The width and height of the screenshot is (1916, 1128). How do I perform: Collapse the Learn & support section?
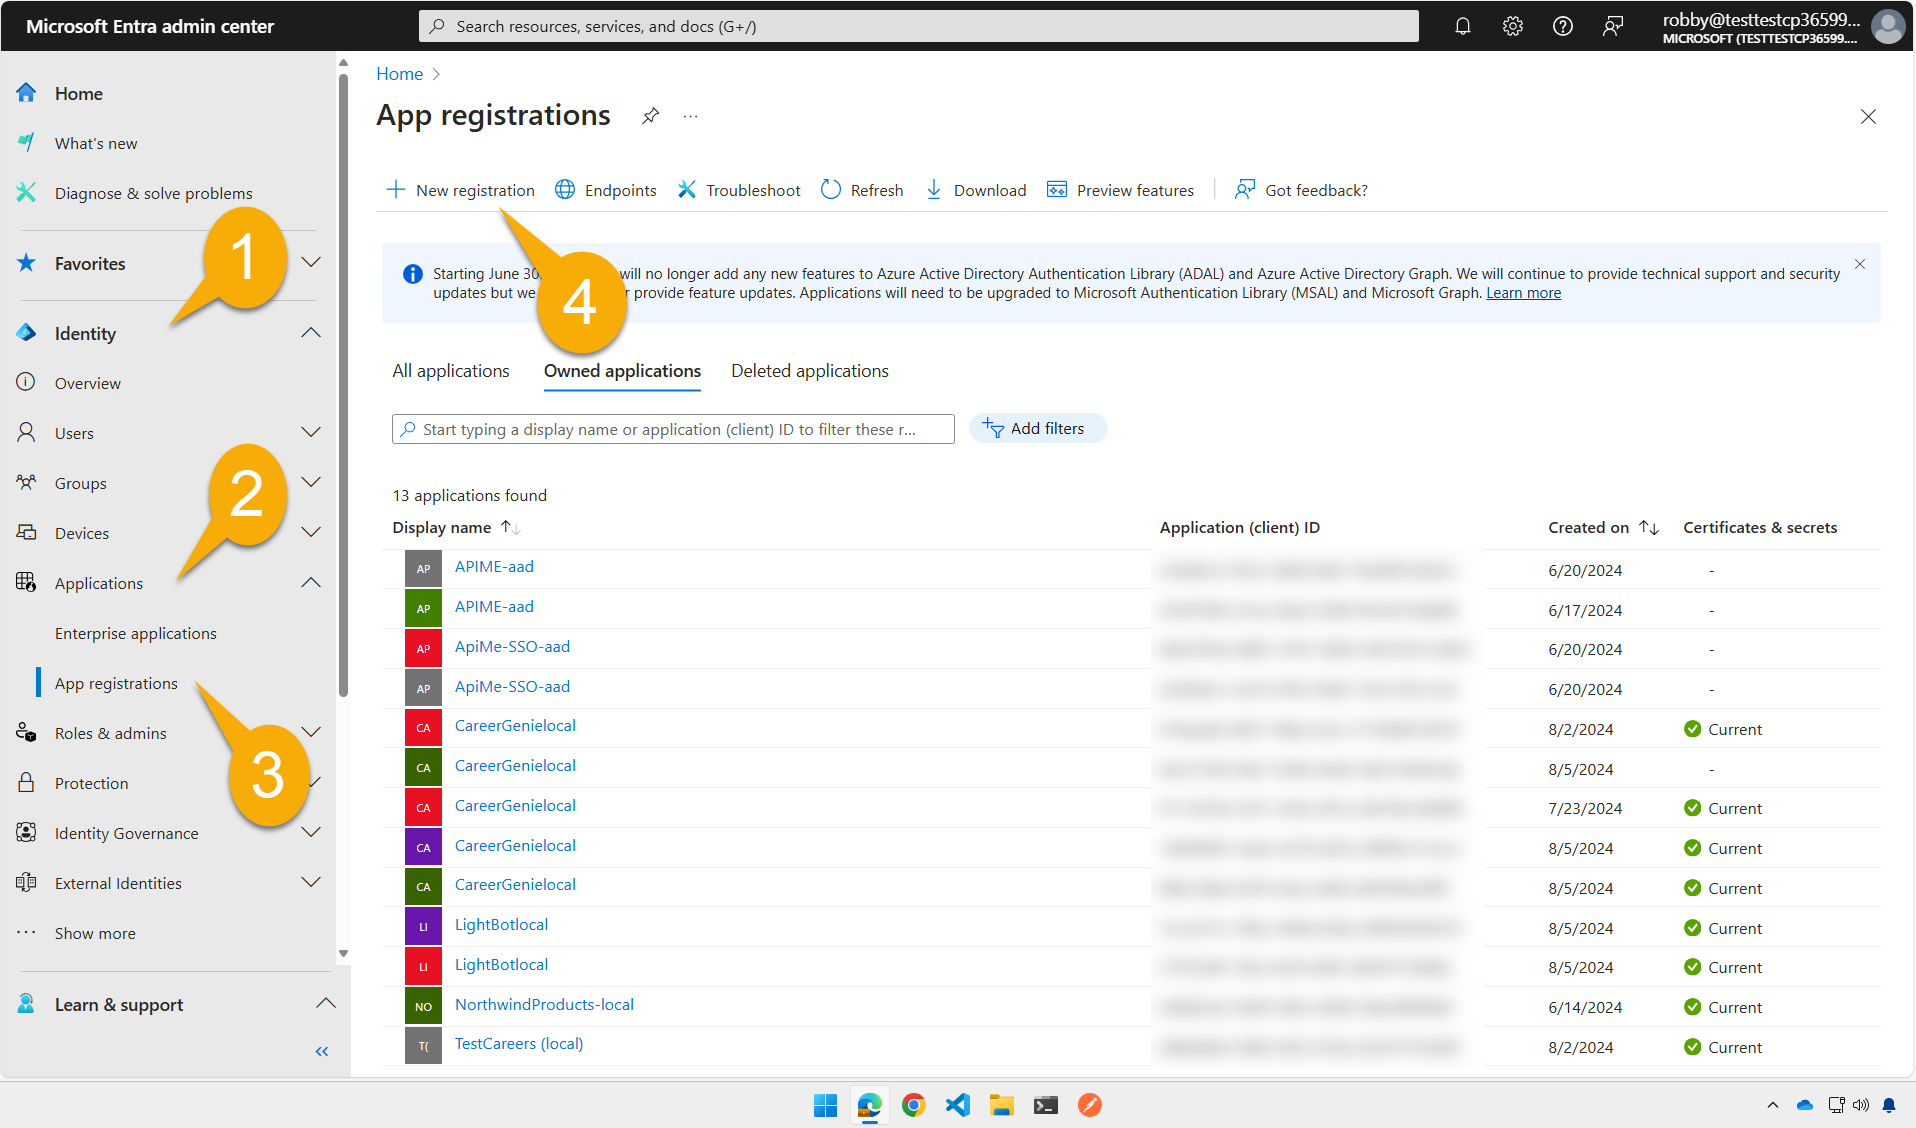[x=325, y=1004]
